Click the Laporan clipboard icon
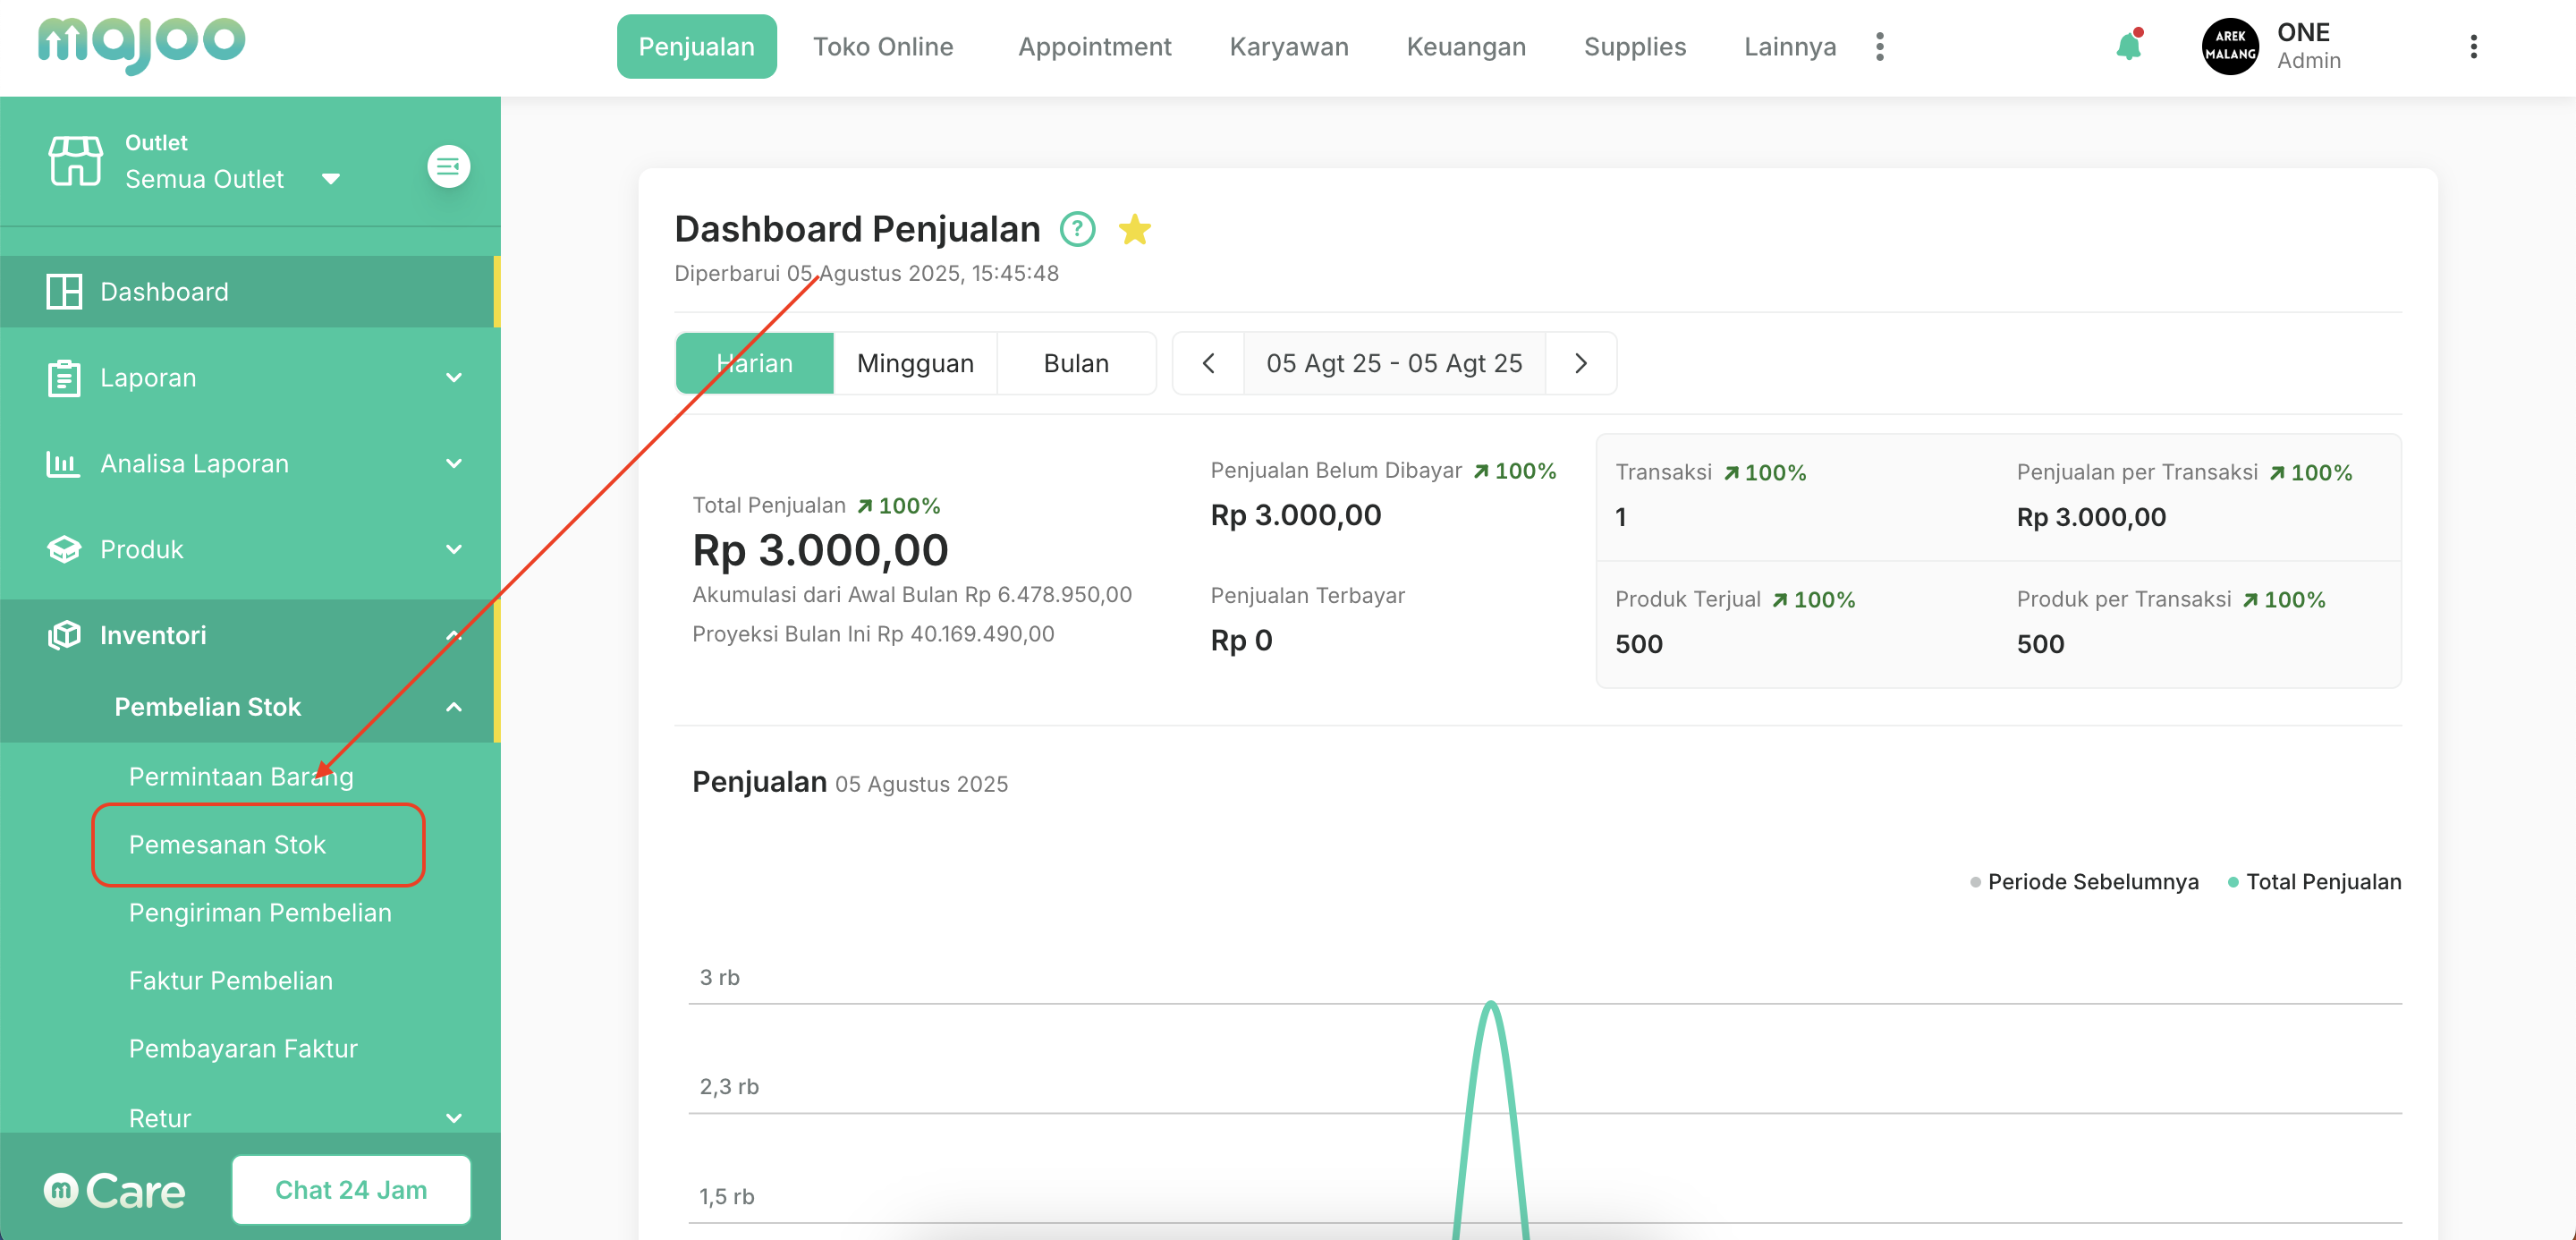The height and width of the screenshot is (1240, 2576). [64, 378]
